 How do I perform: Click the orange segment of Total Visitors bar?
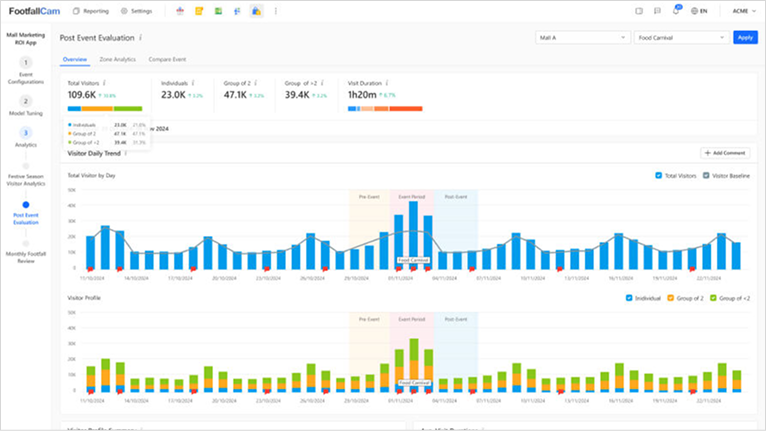(97, 108)
